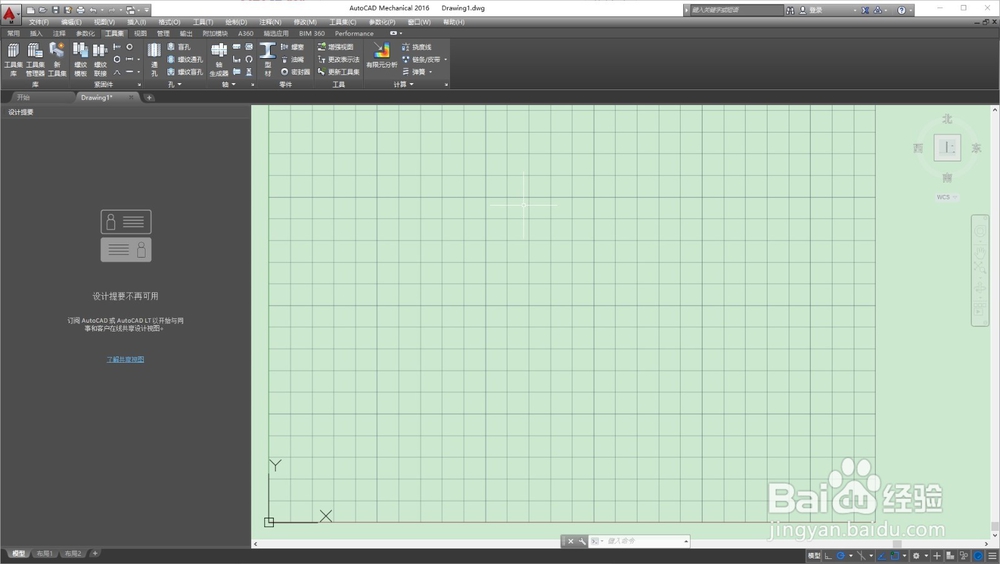
Task: Click the Open file icon in quick access toolbar
Action: 43,10
